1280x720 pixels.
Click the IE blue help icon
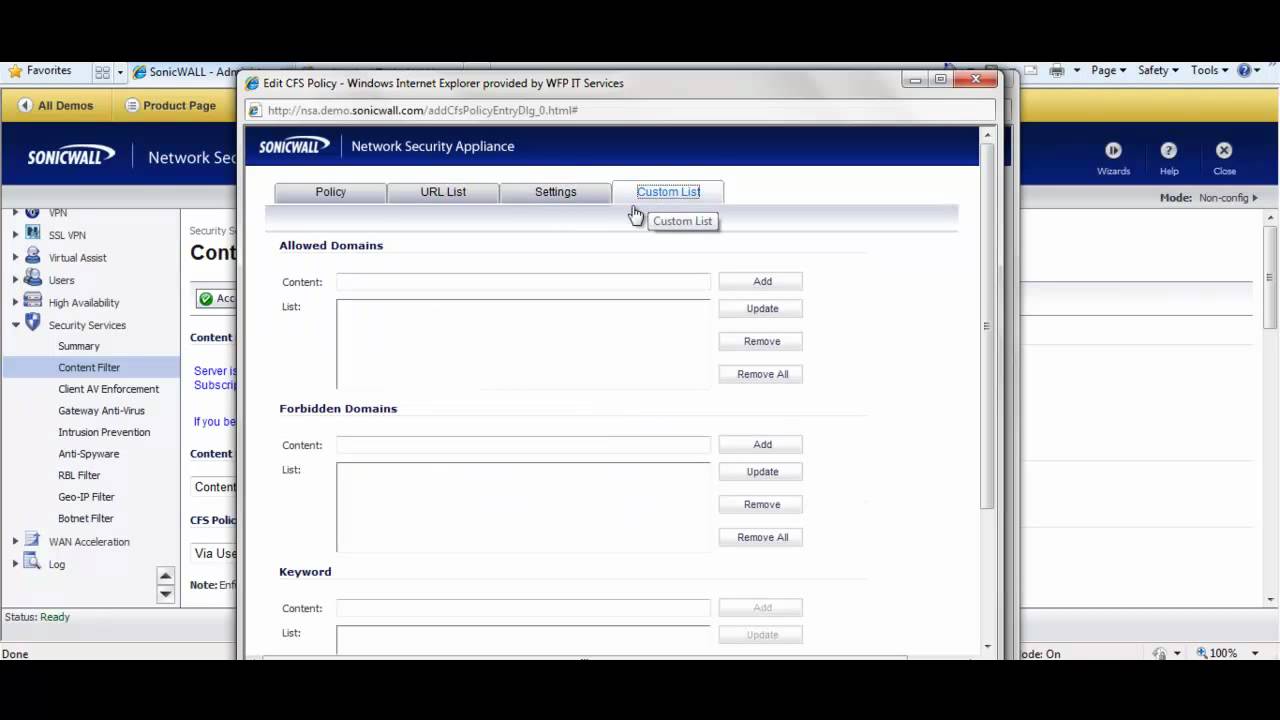[x=1244, y=71]
